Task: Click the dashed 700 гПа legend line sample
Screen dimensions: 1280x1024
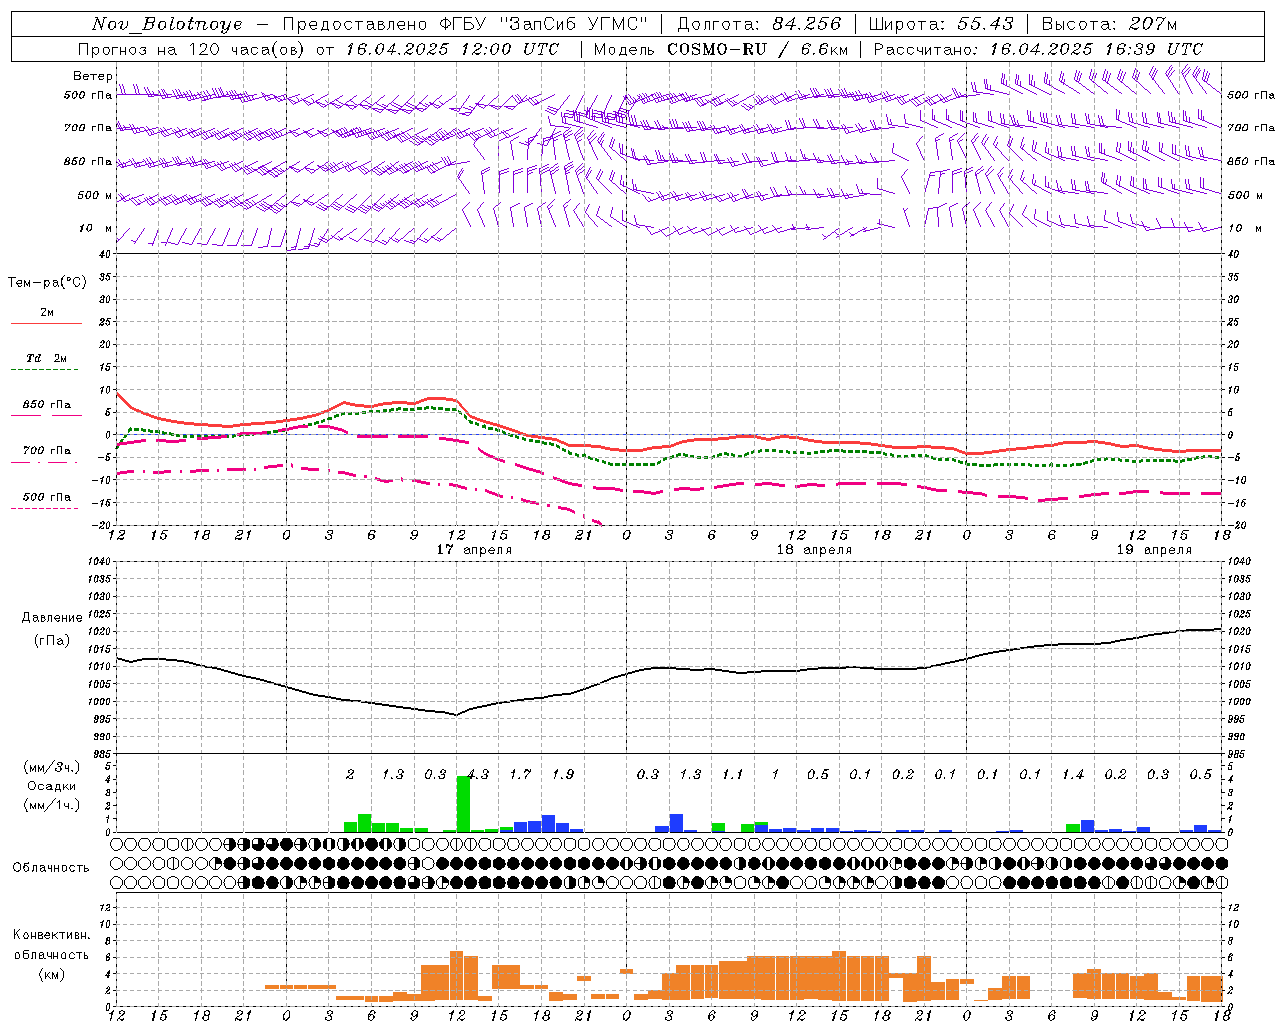Action: (x=46, y=463)
